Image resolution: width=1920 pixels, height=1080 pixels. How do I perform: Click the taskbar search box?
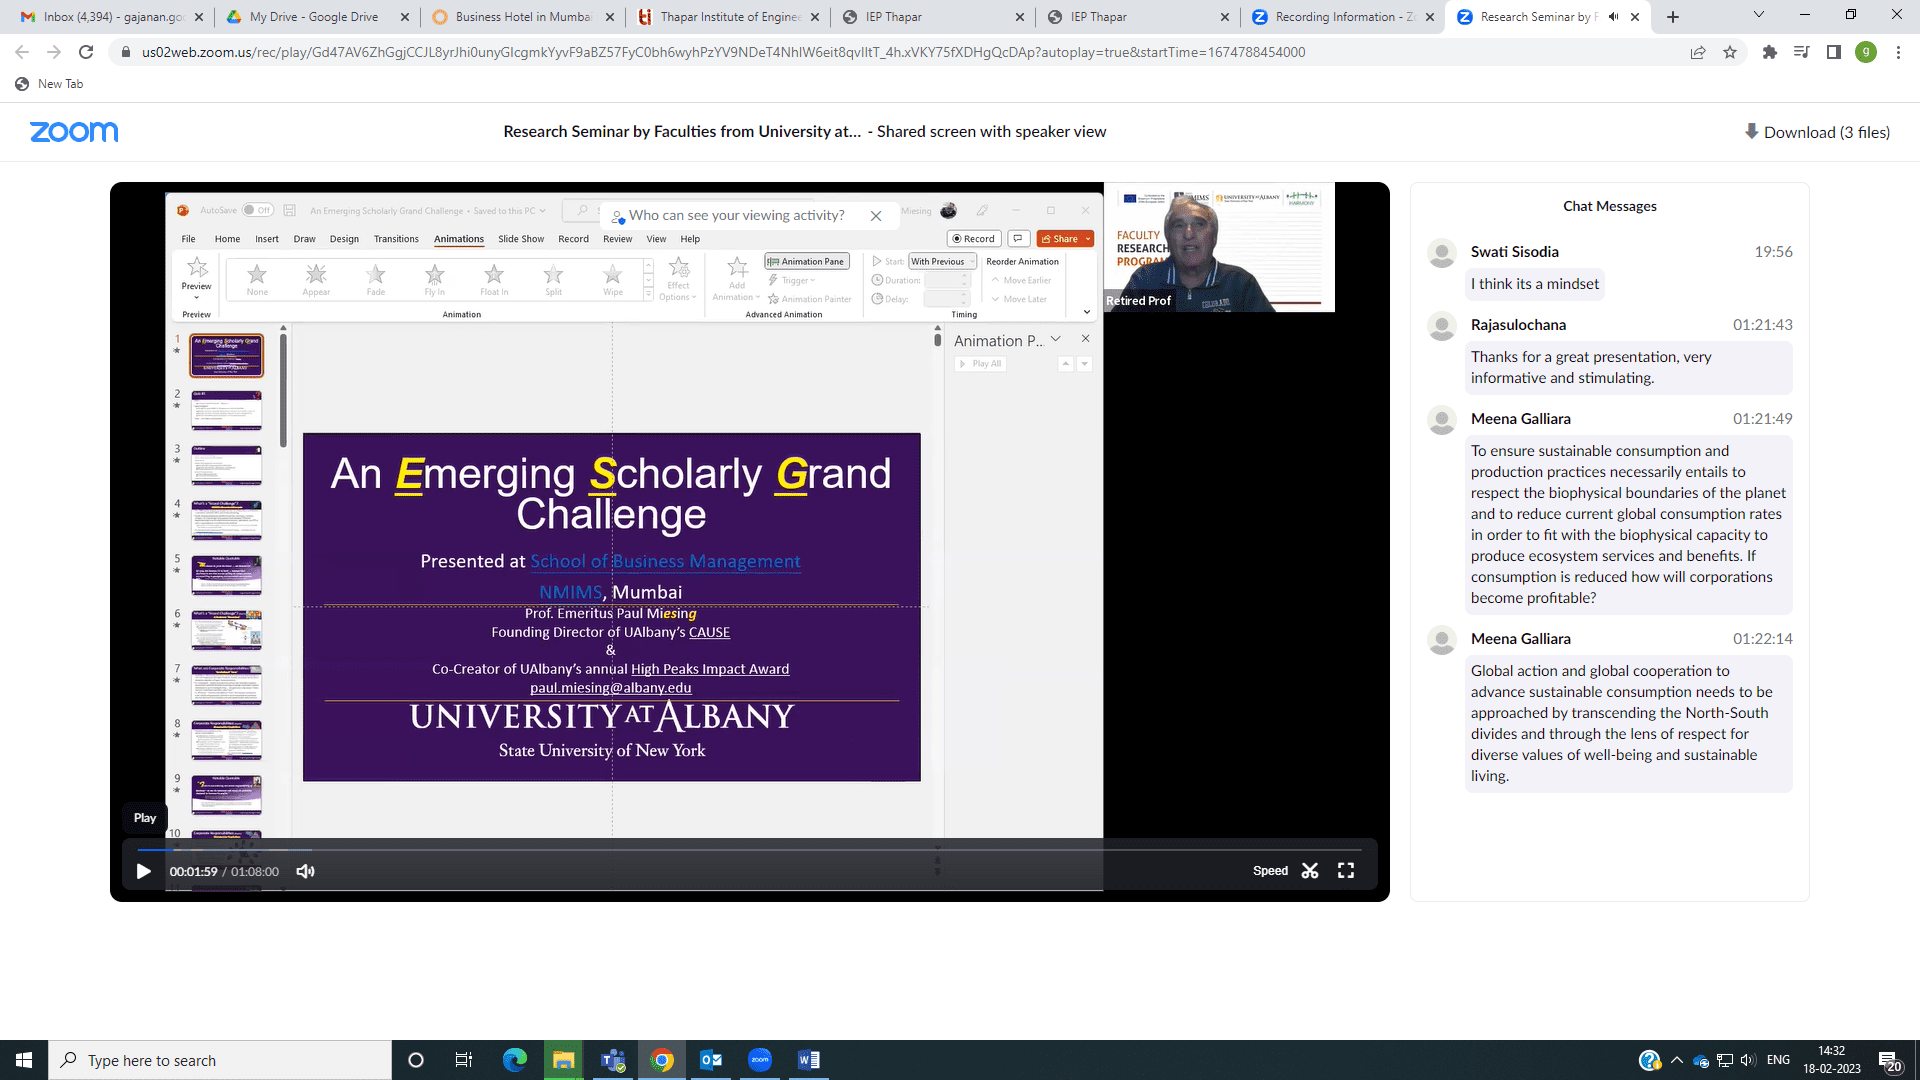coord(220,1060)
